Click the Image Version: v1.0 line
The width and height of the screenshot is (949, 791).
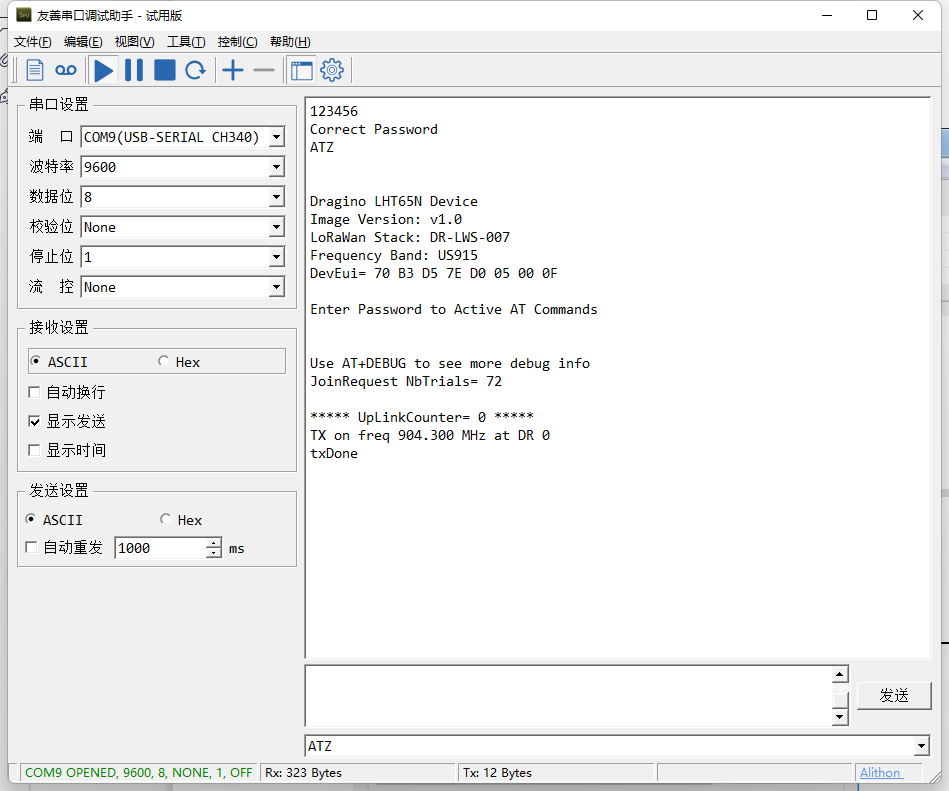(386, 219)
